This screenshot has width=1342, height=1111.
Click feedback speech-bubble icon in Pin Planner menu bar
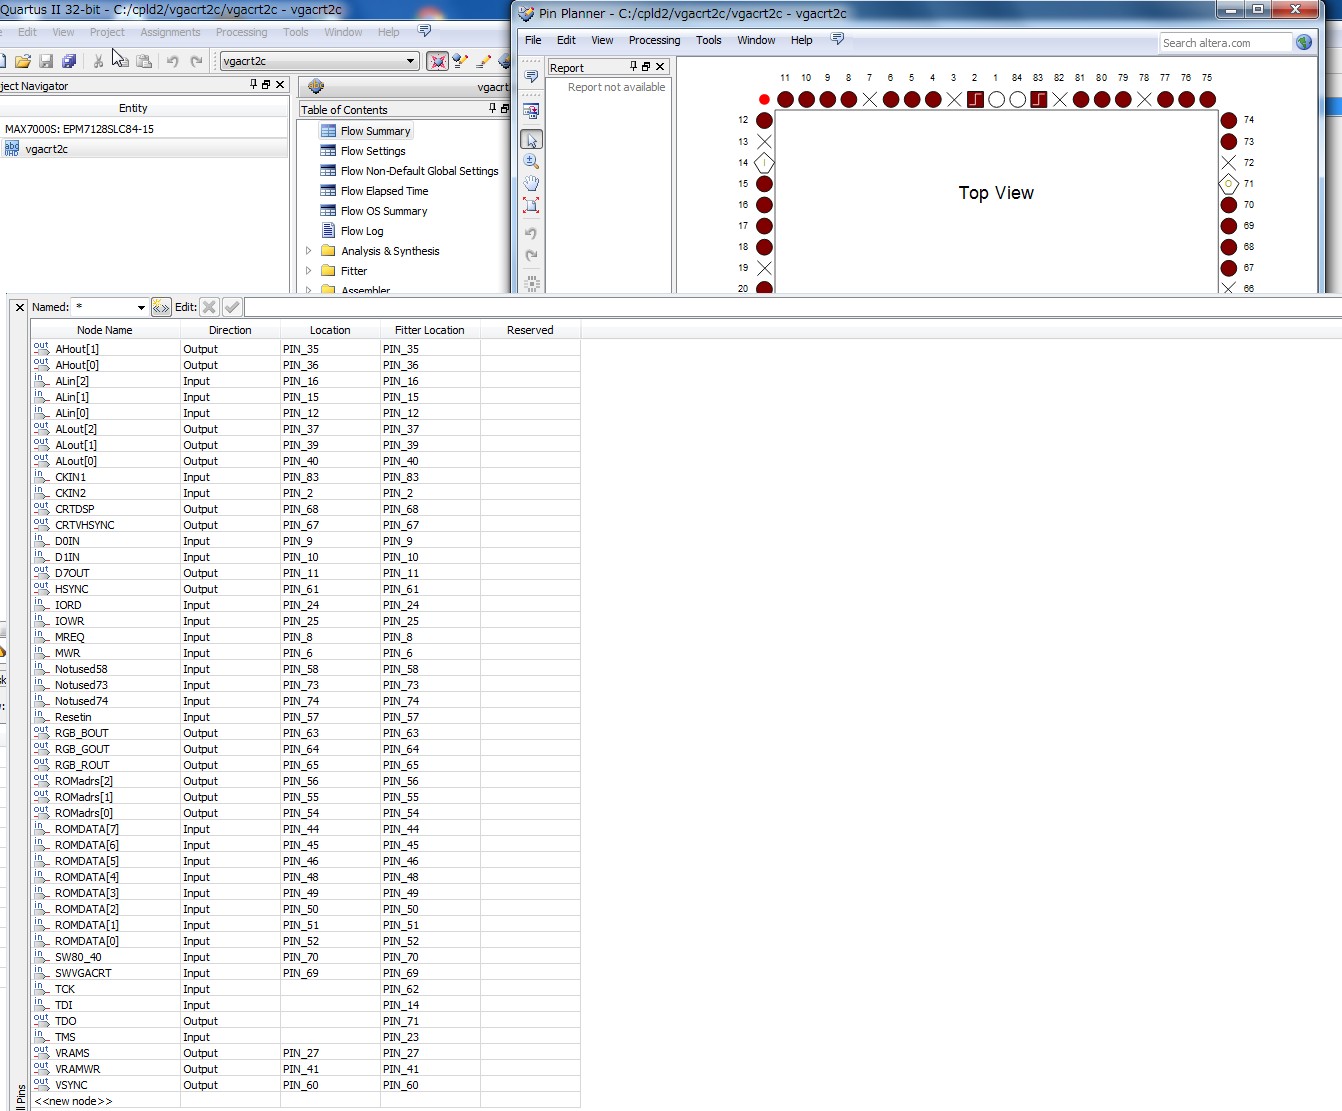pyautogui.click(x=838, y=39)
